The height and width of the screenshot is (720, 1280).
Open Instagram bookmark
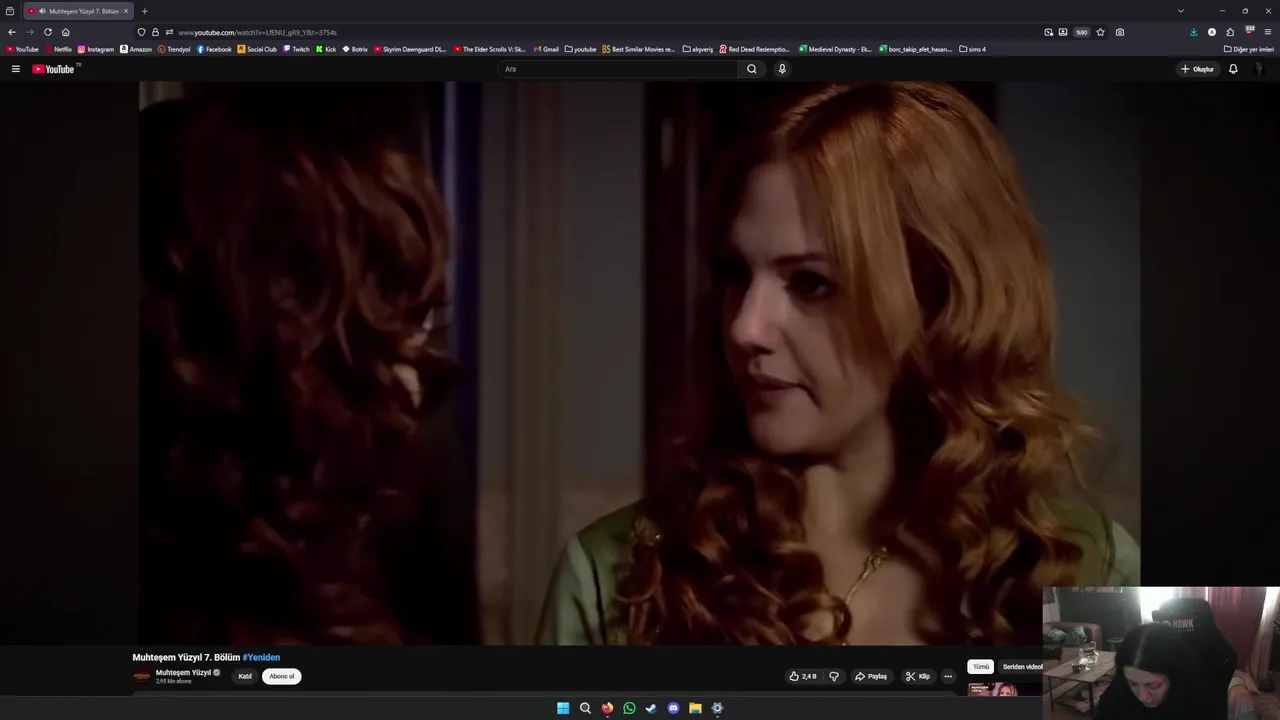click(x=96, y=49)
